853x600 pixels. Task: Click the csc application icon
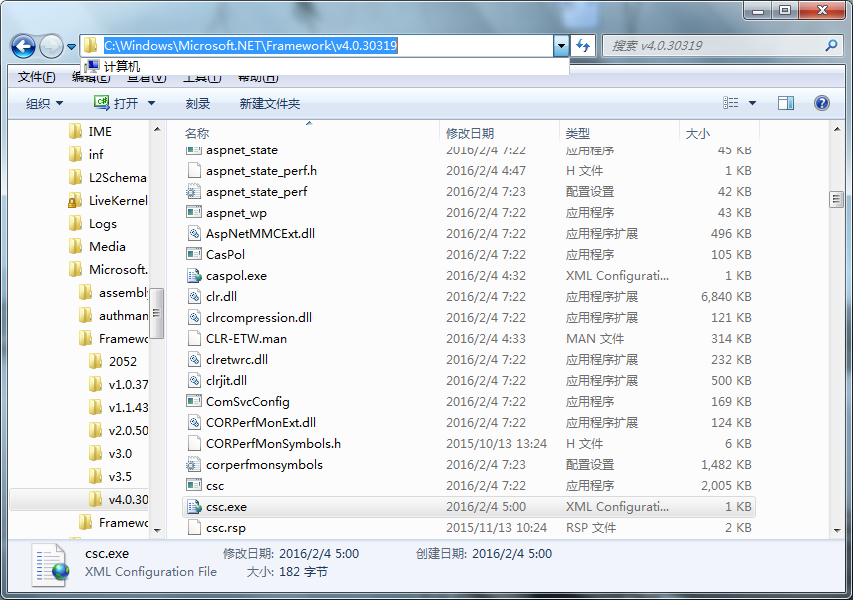tap(194, 485)
